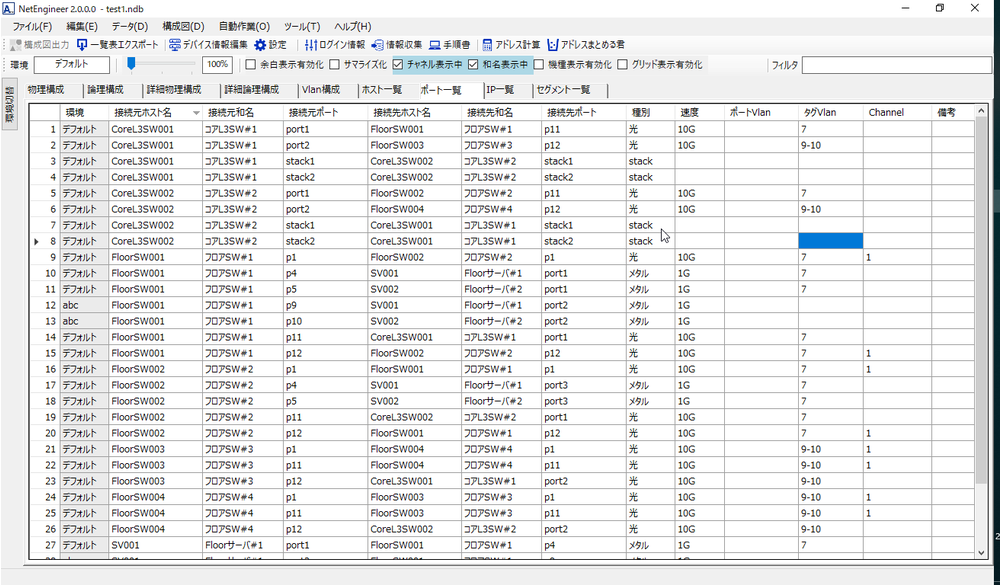1000x585 pixels.
Task: Switch to the Vlan構成 tab
Action: pos(321,90)
